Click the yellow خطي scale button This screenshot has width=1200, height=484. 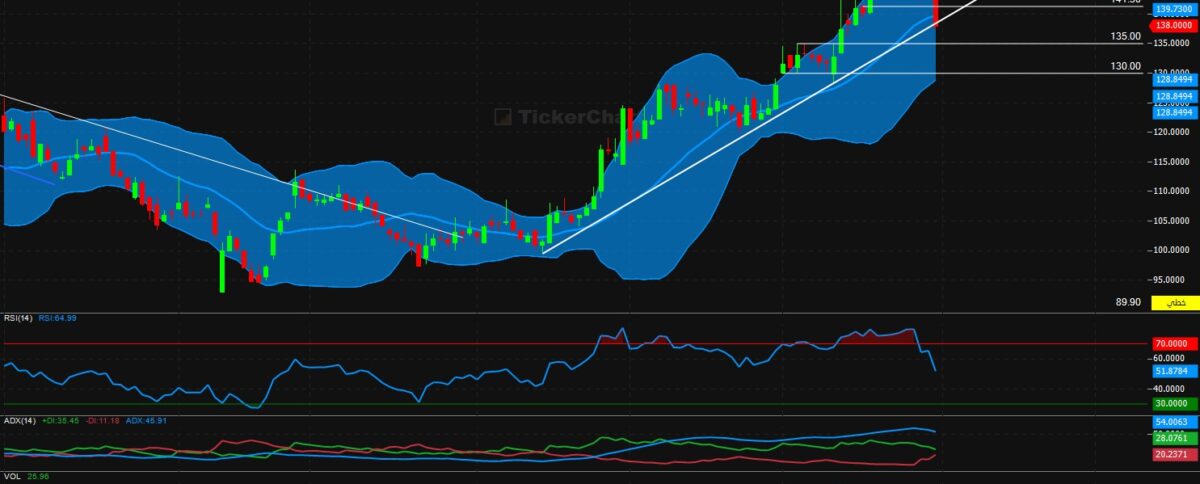pyautogui.click(x=1175, y=302)
